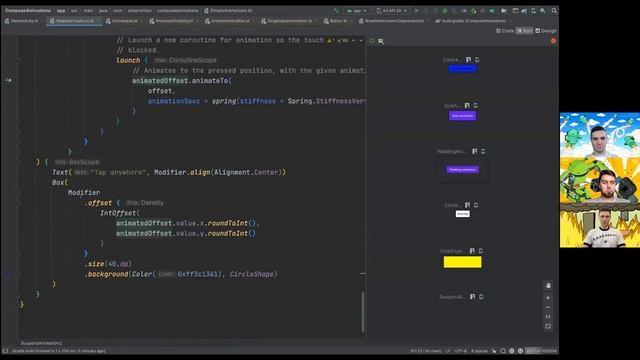Open the preview layout options icon
This screenshot has width=640, height=360.
tap(381, 41)
